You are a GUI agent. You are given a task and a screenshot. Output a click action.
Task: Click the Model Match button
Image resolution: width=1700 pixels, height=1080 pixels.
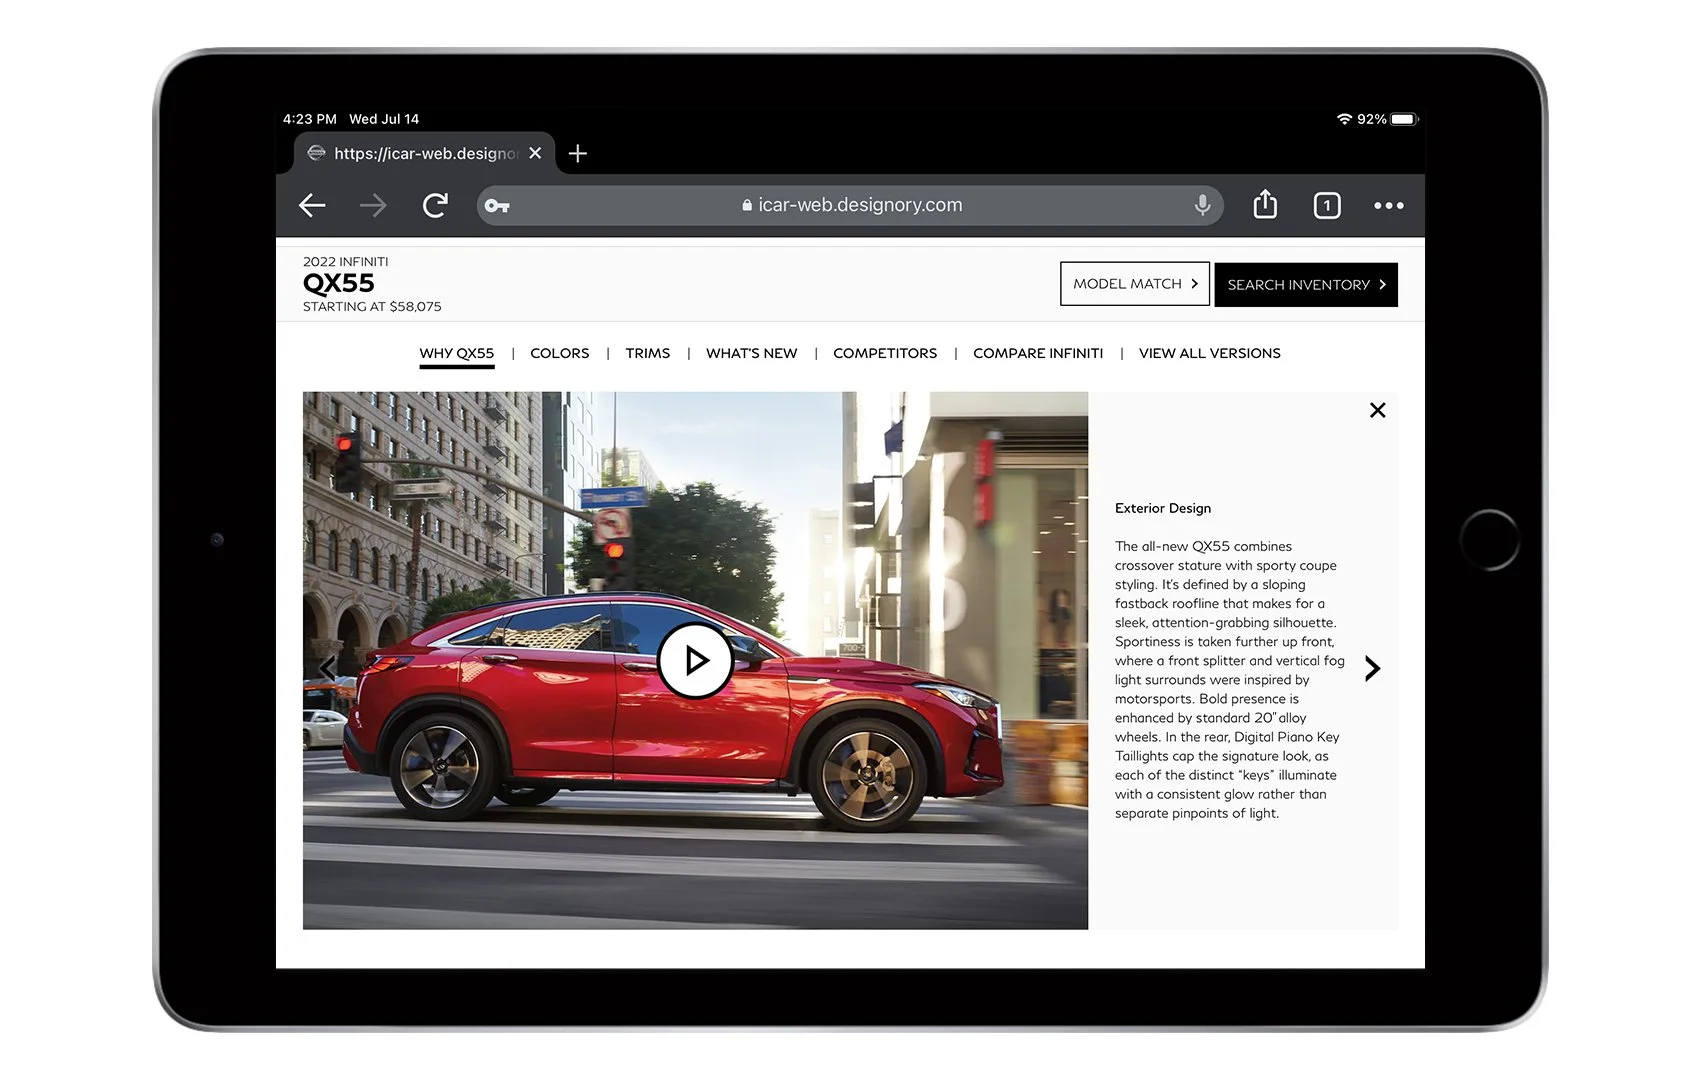click(x=1135, y=284)
